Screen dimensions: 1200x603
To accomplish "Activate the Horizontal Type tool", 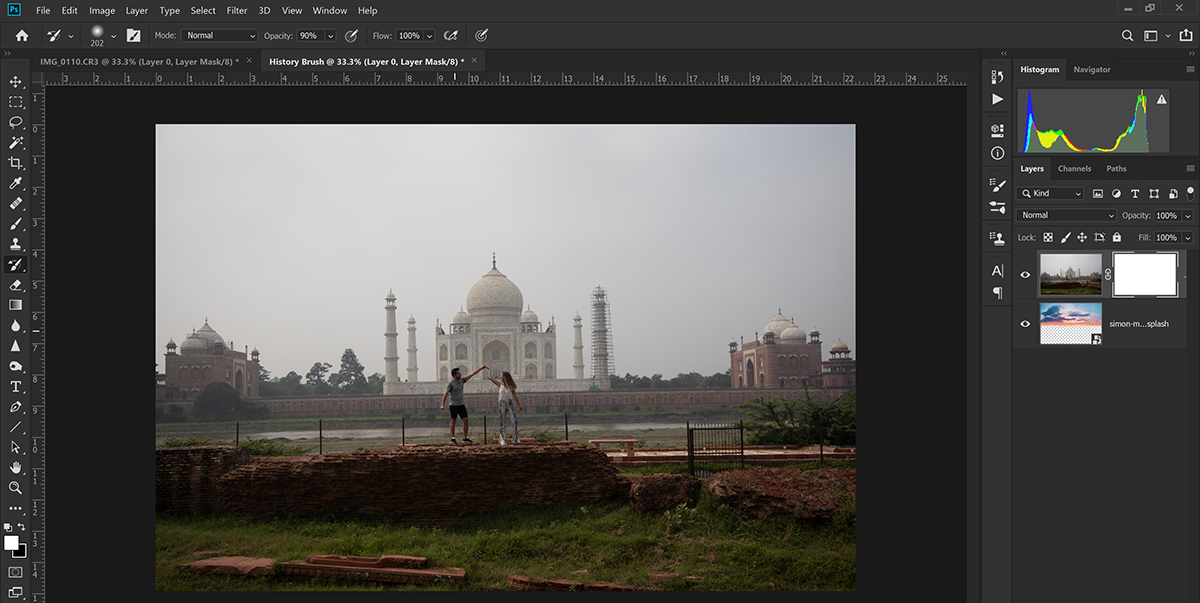I will tap(15, 386).
